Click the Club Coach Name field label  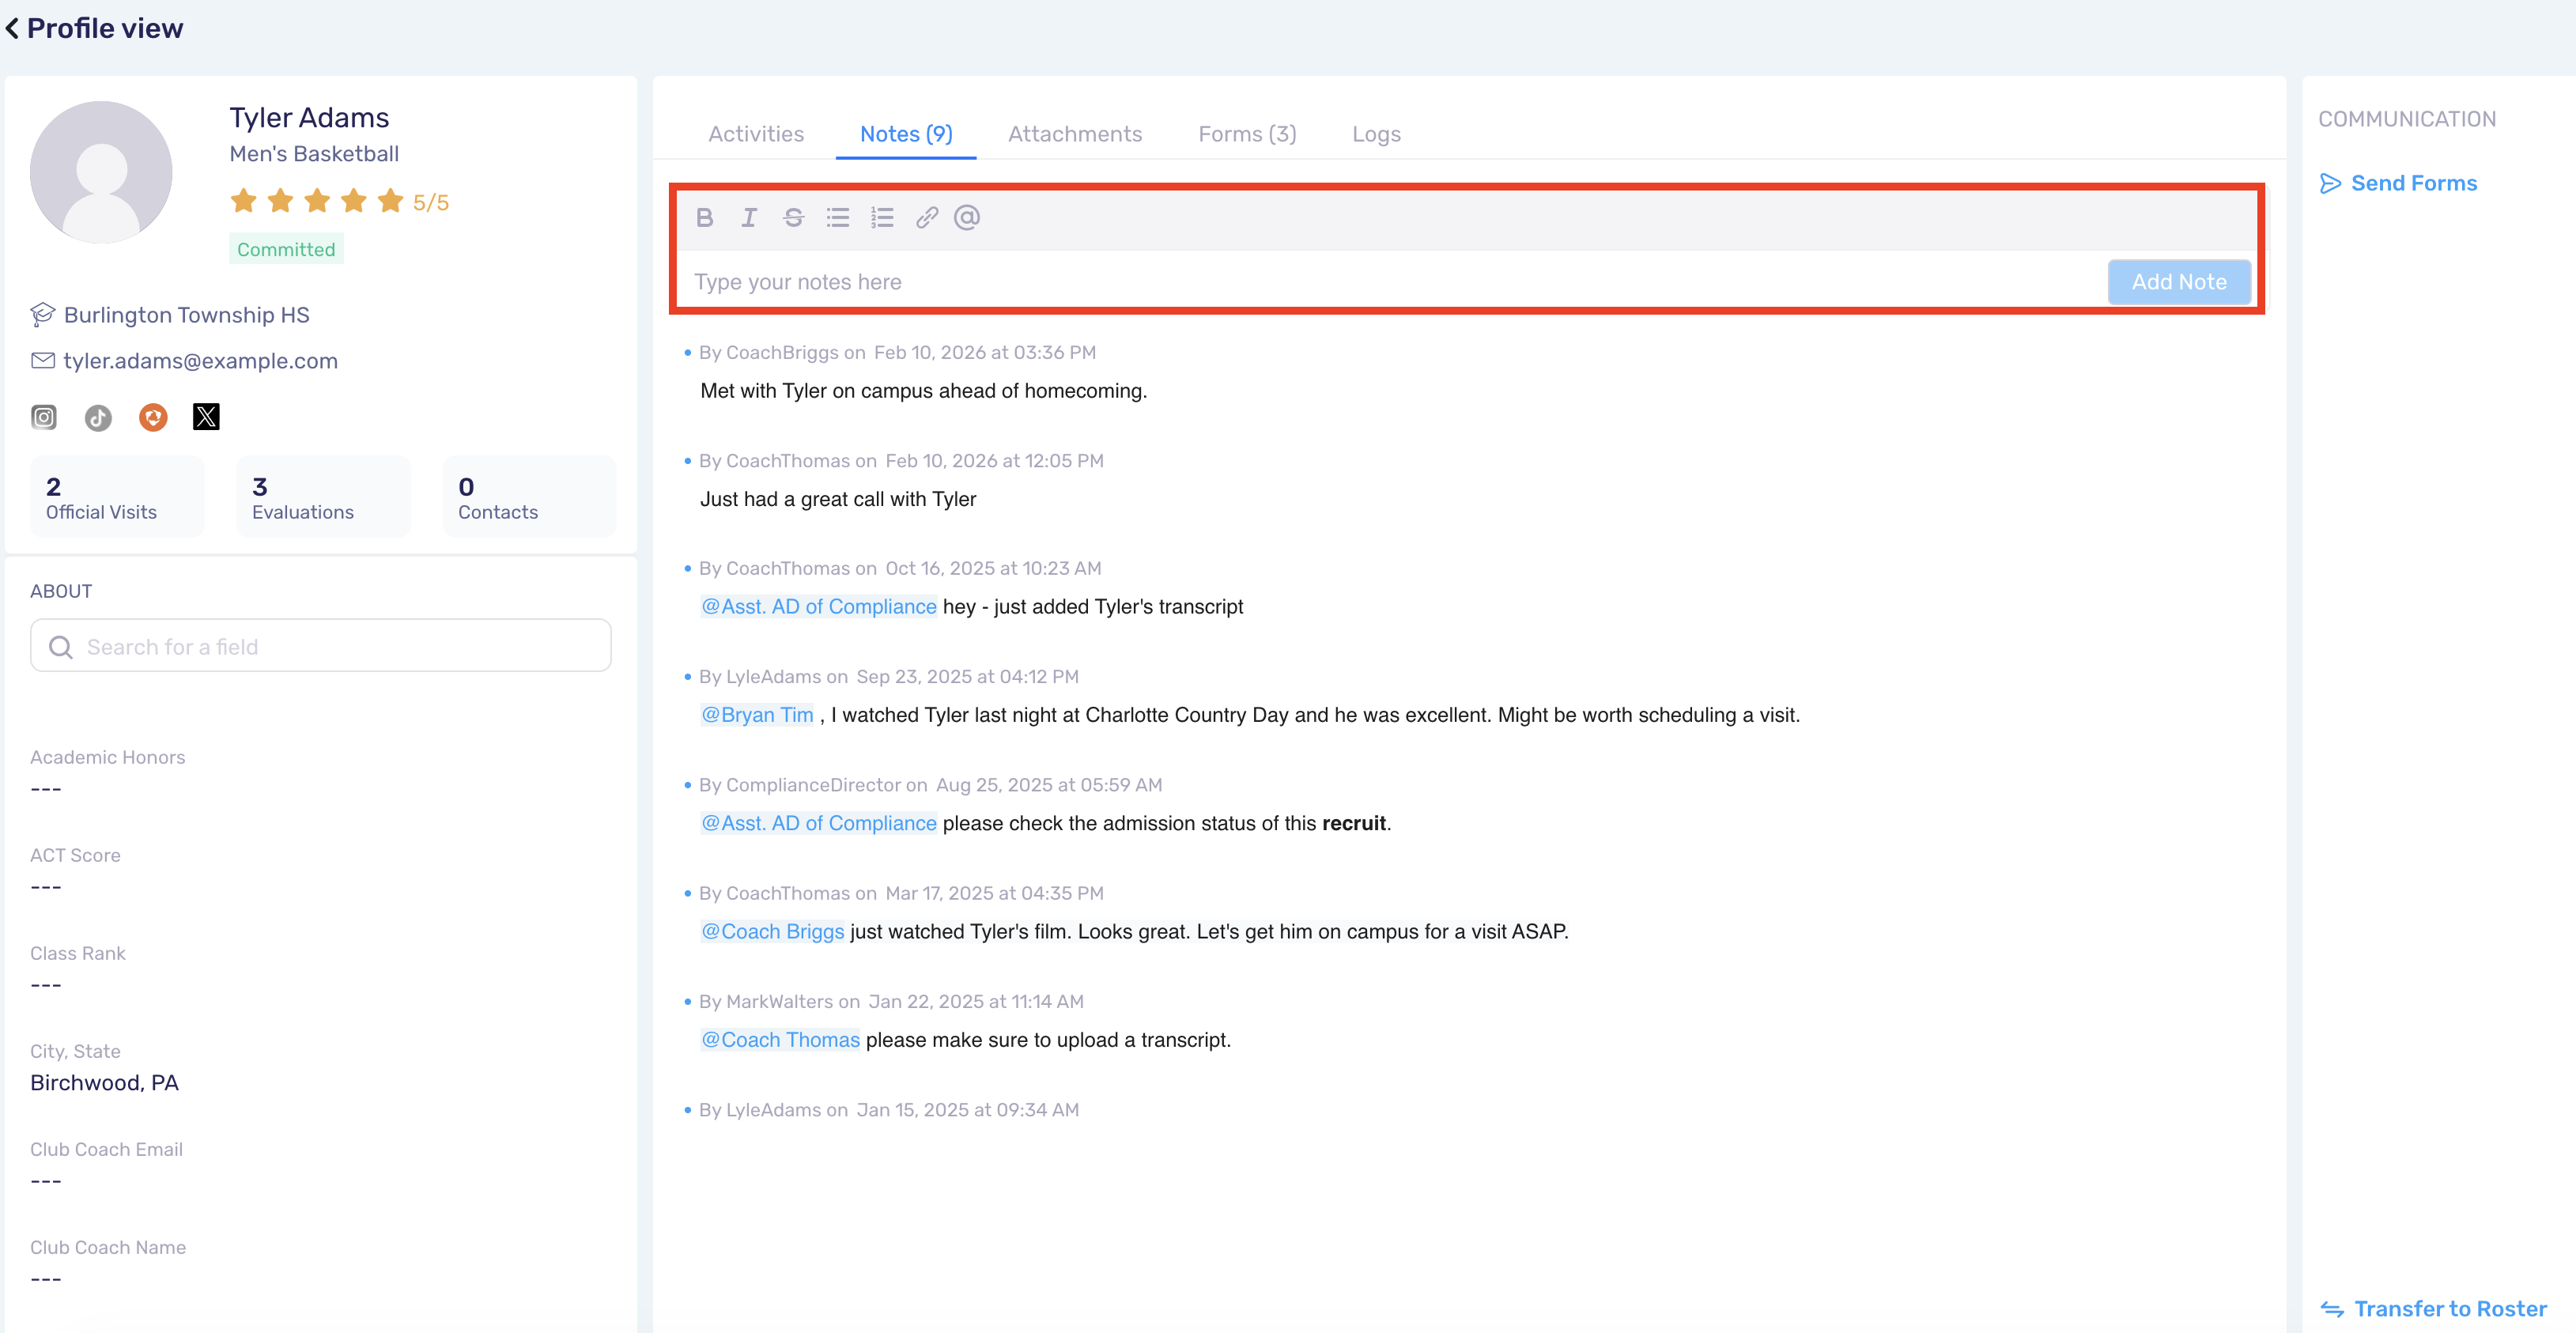click(108, 1247)
